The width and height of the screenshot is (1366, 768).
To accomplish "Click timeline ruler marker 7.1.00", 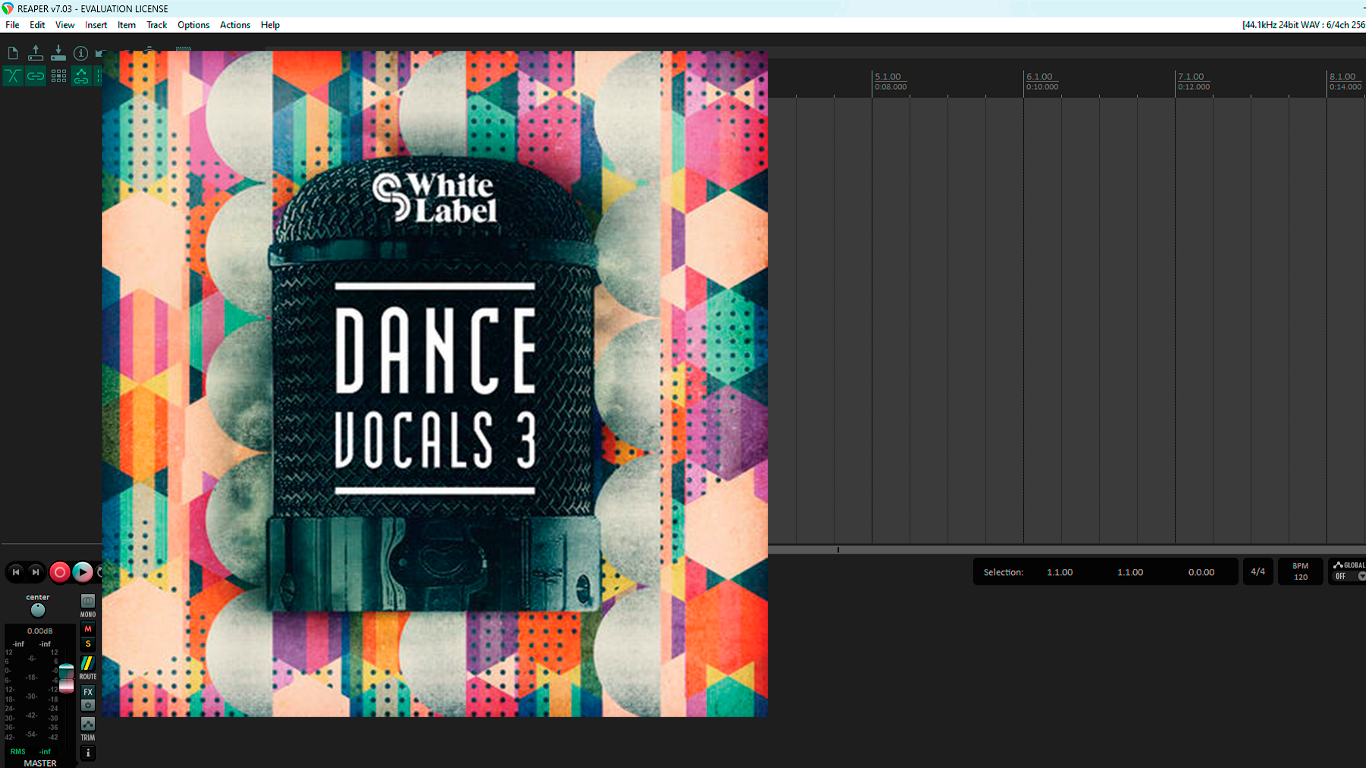I will click(1191, 77).
